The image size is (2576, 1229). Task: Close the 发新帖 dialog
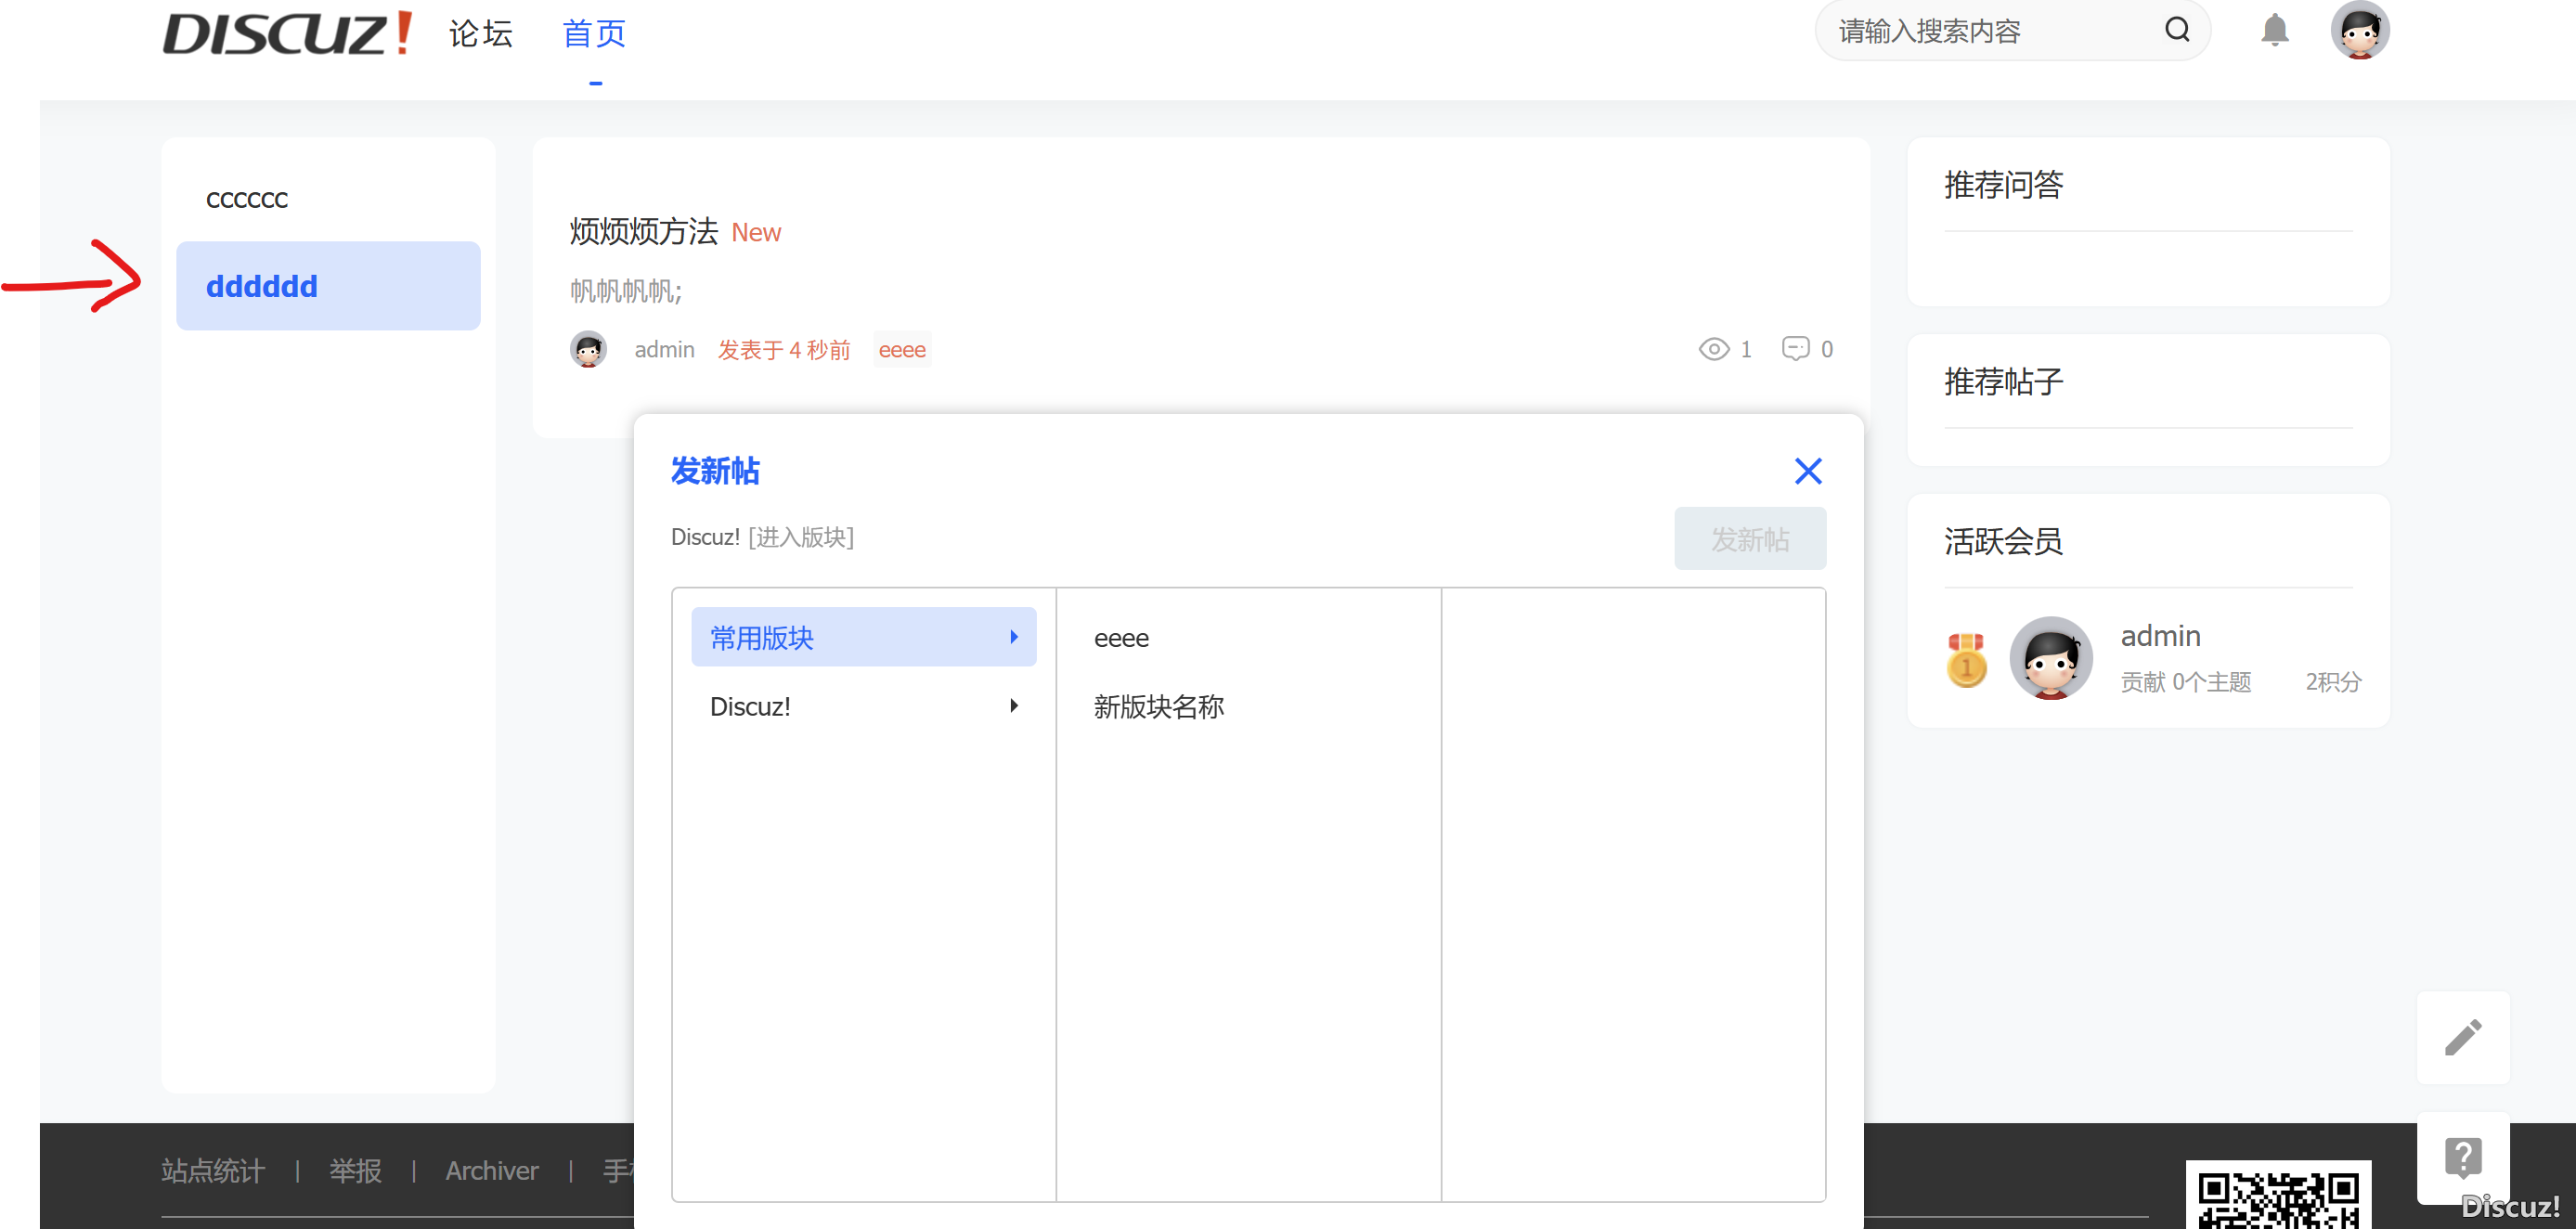tap(1808, 471)
